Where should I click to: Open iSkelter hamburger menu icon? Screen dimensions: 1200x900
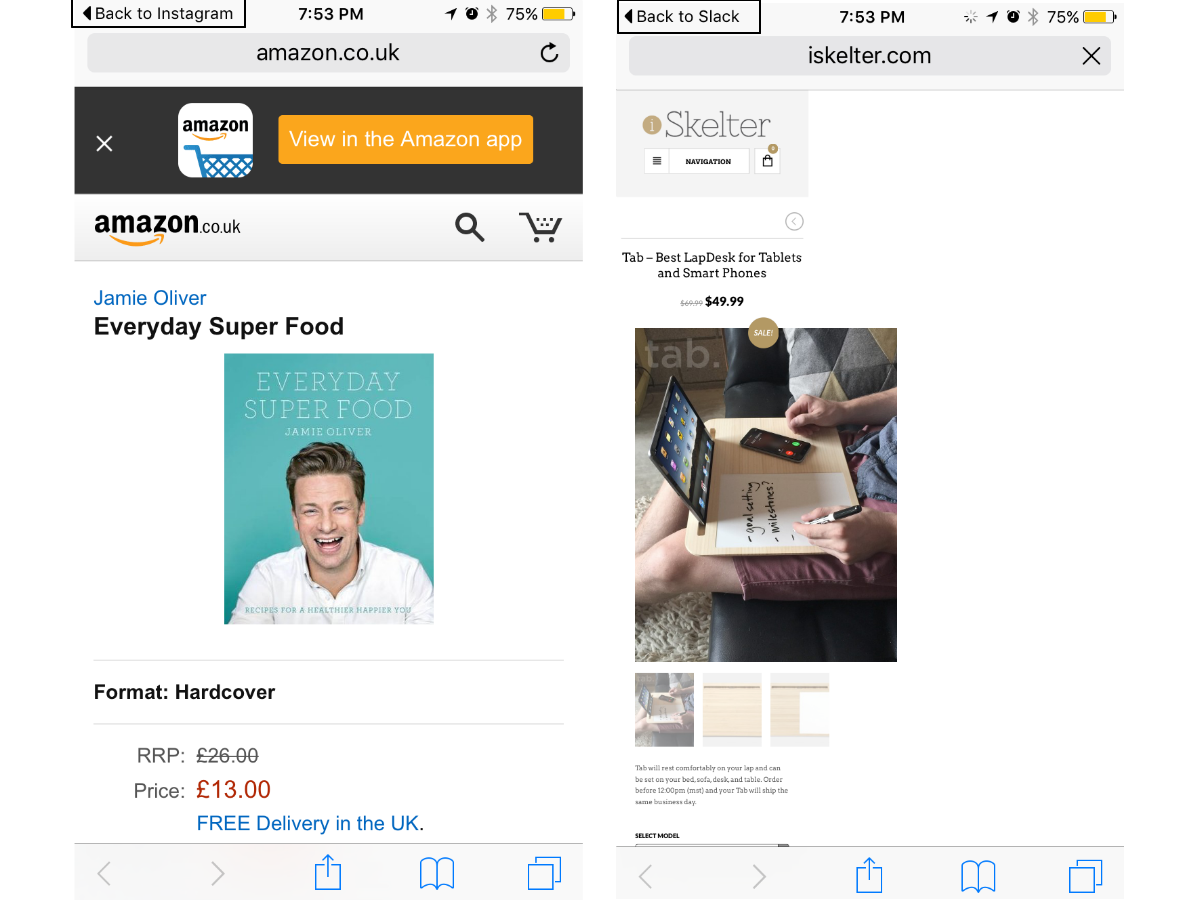click(x=656, y=161)
